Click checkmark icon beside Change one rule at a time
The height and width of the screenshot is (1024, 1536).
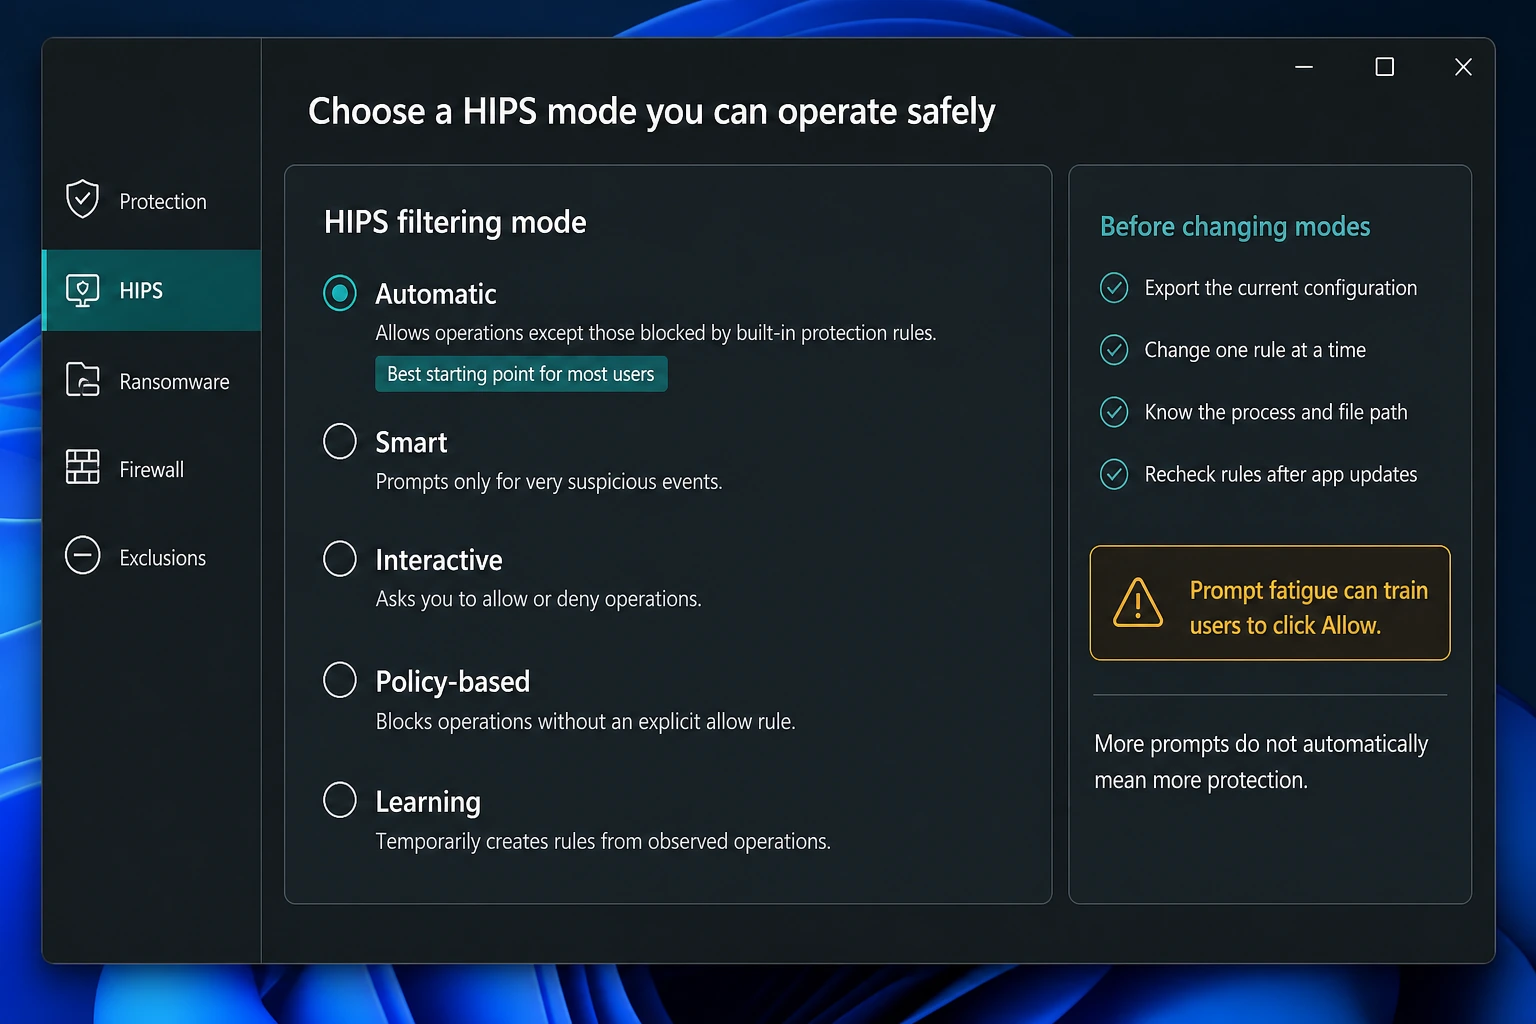pos(1114,350)
